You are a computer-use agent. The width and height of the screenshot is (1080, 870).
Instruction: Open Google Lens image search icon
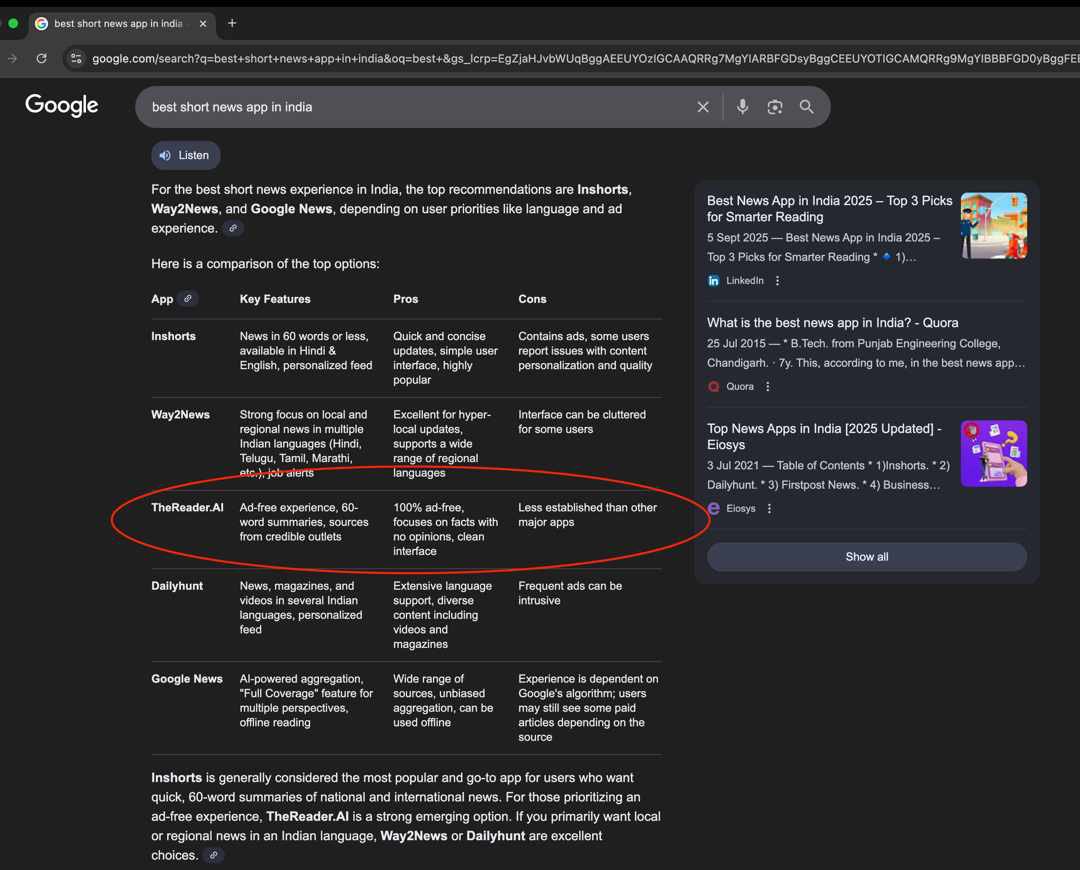coord(775,107)
